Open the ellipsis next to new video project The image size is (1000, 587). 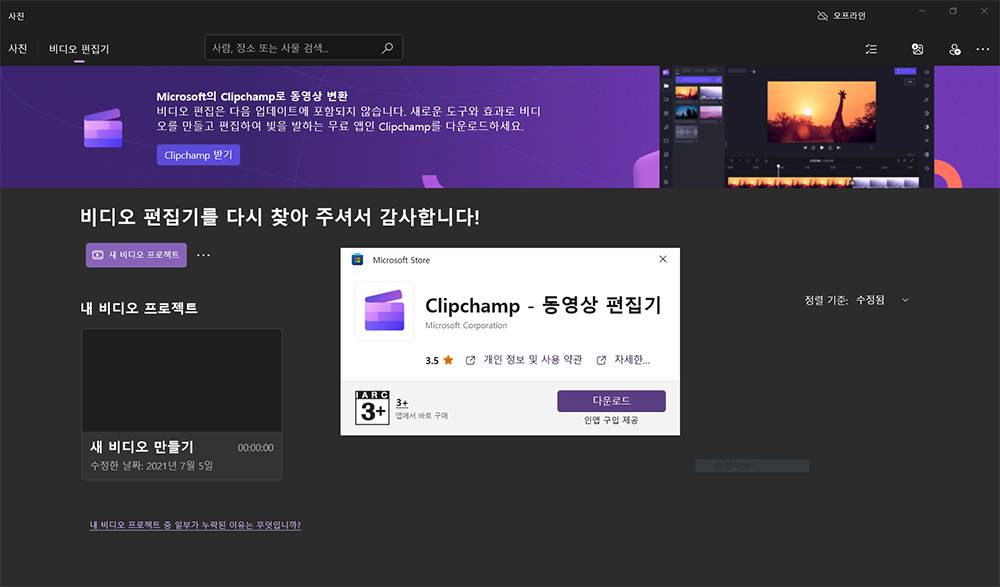(203, 255)
